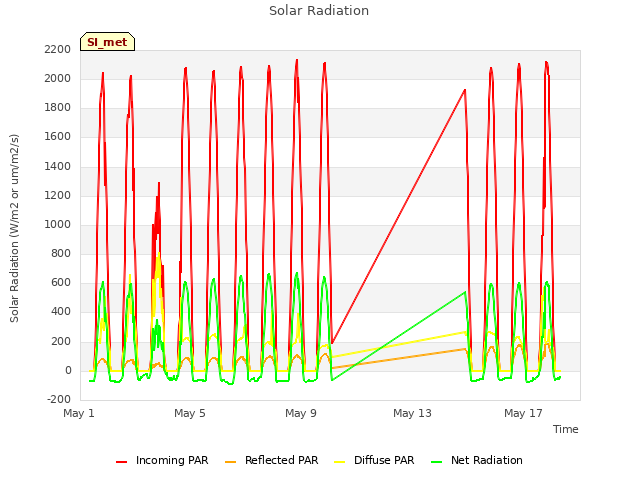
Task: Click the red Incoming PAR line across the data gap
Action: point(398,216)
